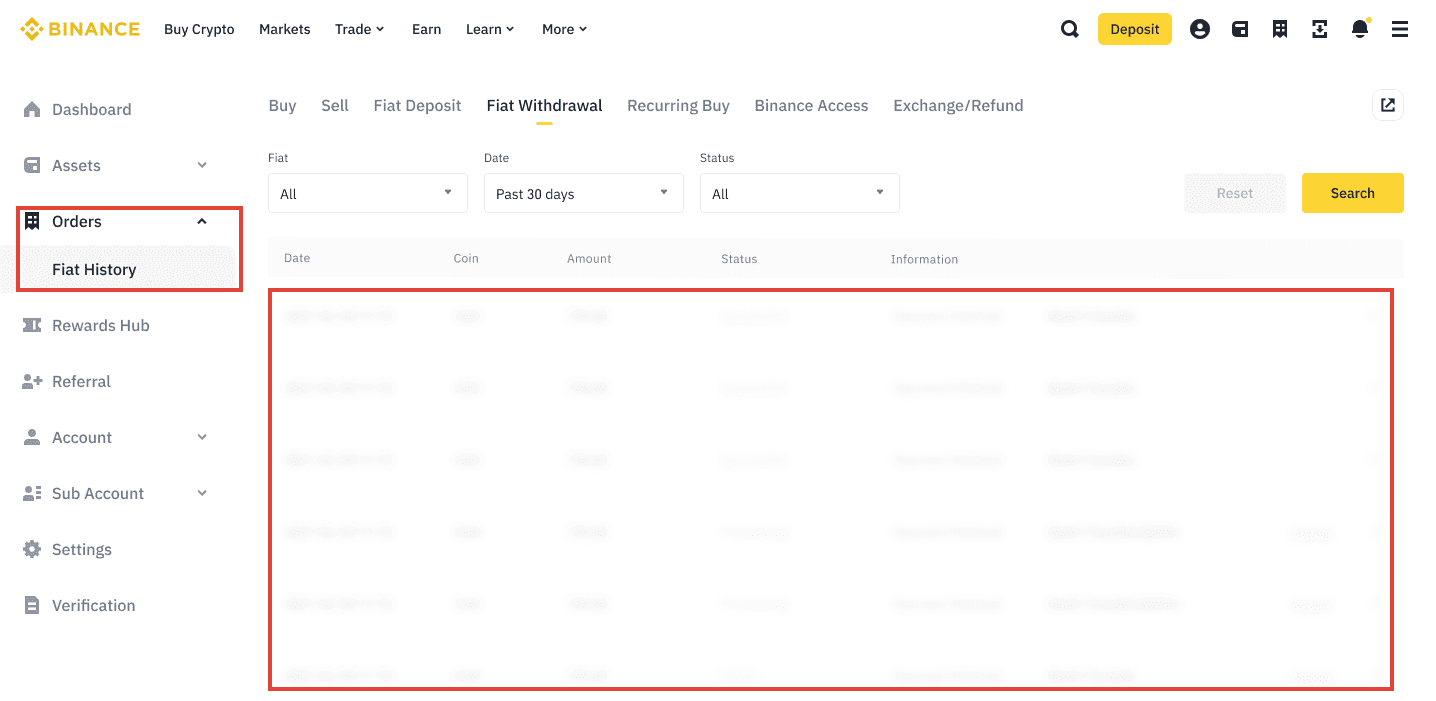The height and width of the screenshot is (701, 1436).
Task: Open the profile account icon
Action: (x=1200, y=29)
